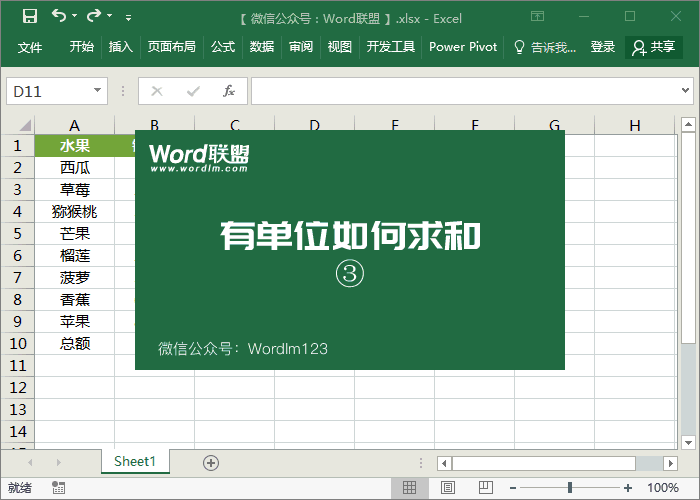Click the vertical scrollbar up arrow
Image resolution: width=700 pixels, height=500 pixels.
coord(688,125)
